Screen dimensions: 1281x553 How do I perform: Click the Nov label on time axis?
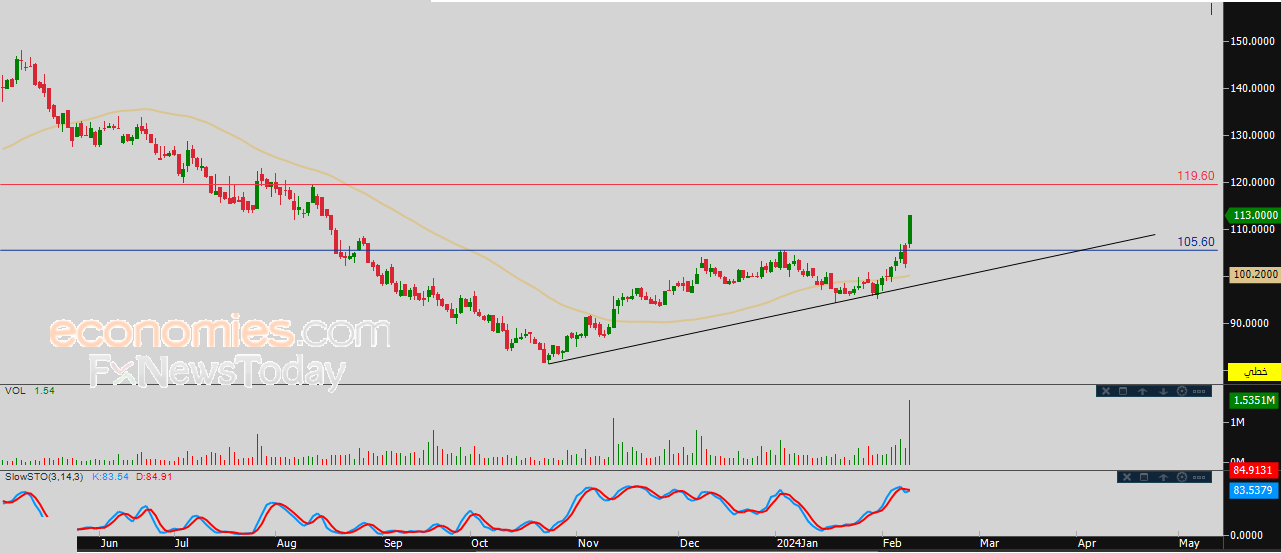click(588, 544)
